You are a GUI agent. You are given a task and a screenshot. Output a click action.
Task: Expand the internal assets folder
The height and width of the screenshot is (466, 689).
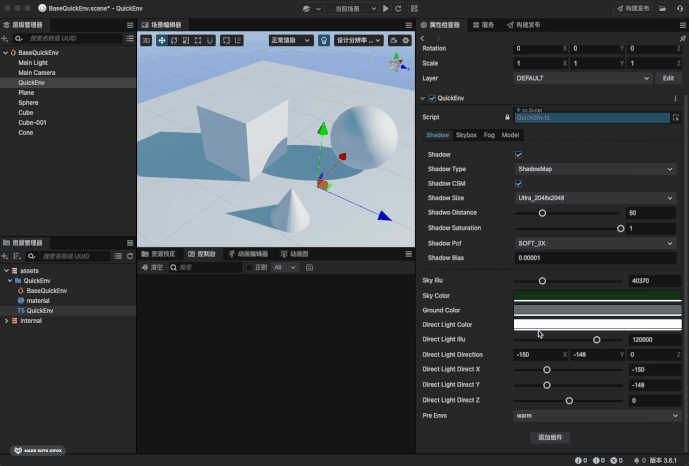coord(6,321)
